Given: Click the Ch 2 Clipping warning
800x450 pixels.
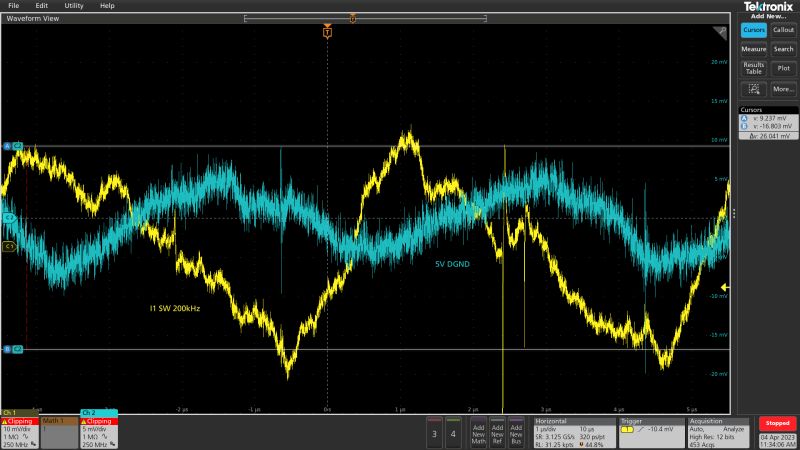Looking at the screenshot, I should 99,421.
